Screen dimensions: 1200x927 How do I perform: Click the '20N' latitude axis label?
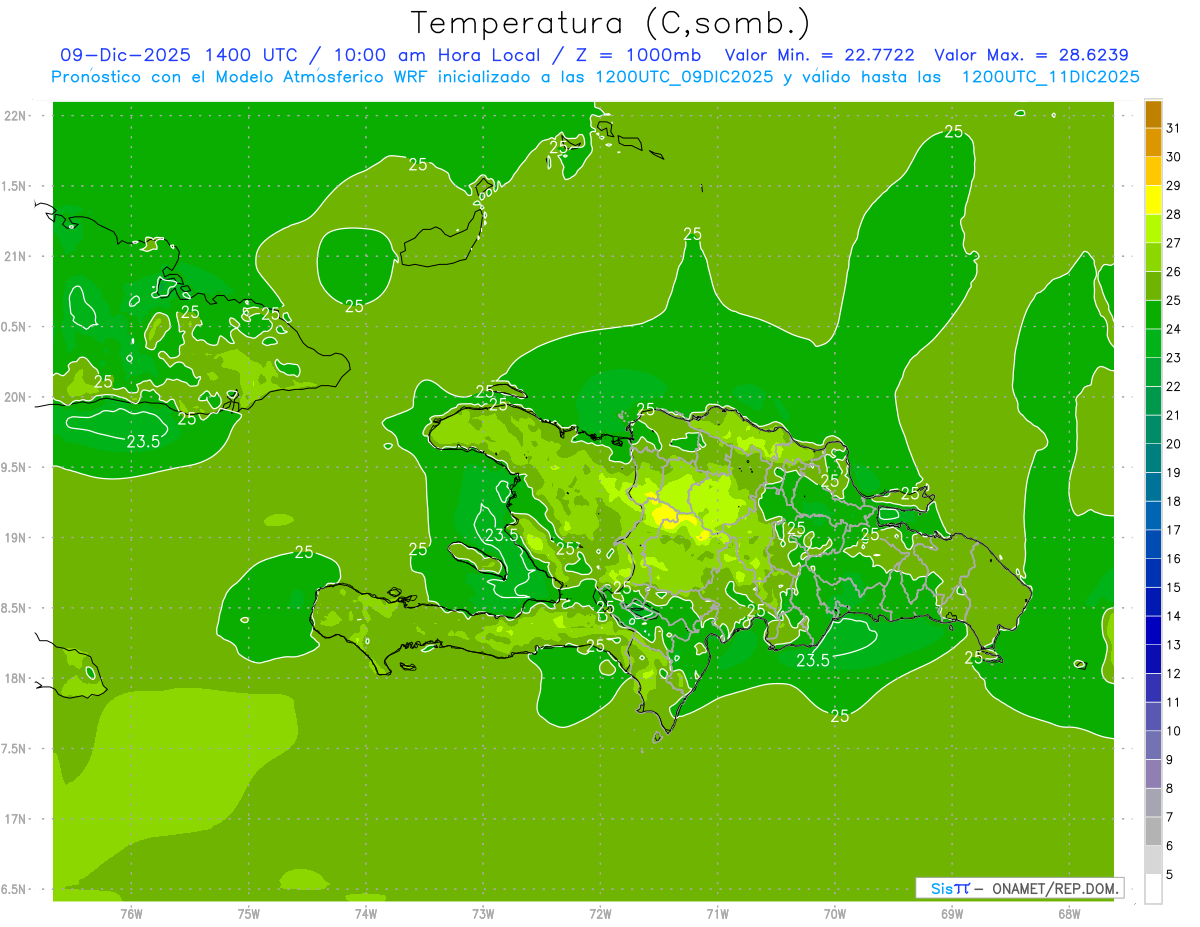(x=17, y=397)
